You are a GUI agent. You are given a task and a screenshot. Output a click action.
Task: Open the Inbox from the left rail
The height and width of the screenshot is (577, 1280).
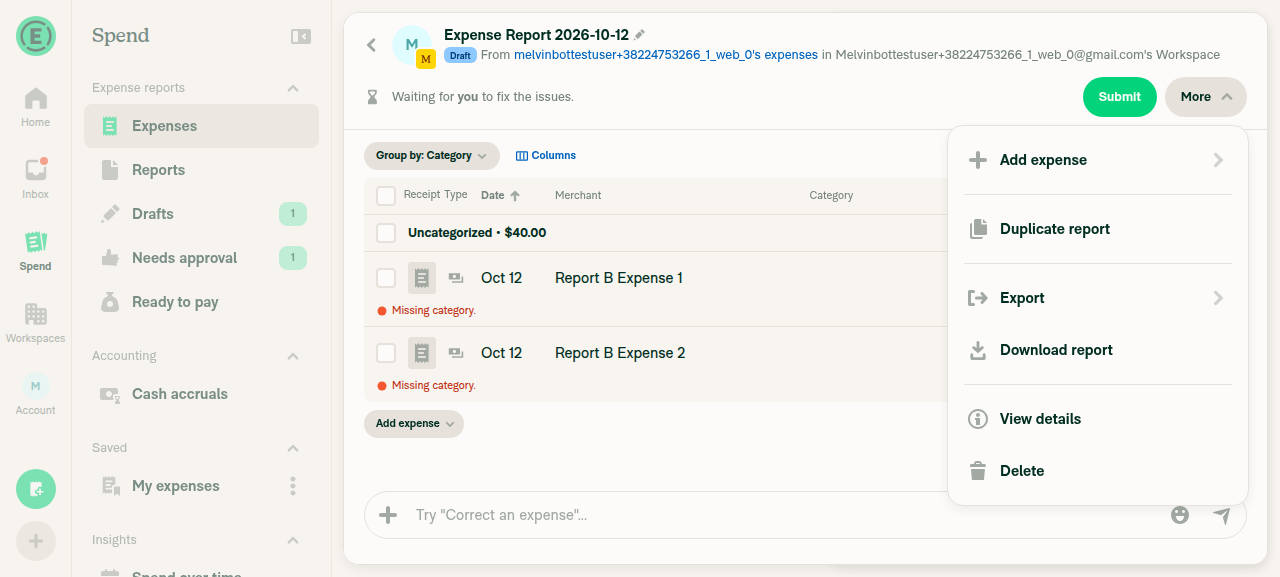point(35,179)
